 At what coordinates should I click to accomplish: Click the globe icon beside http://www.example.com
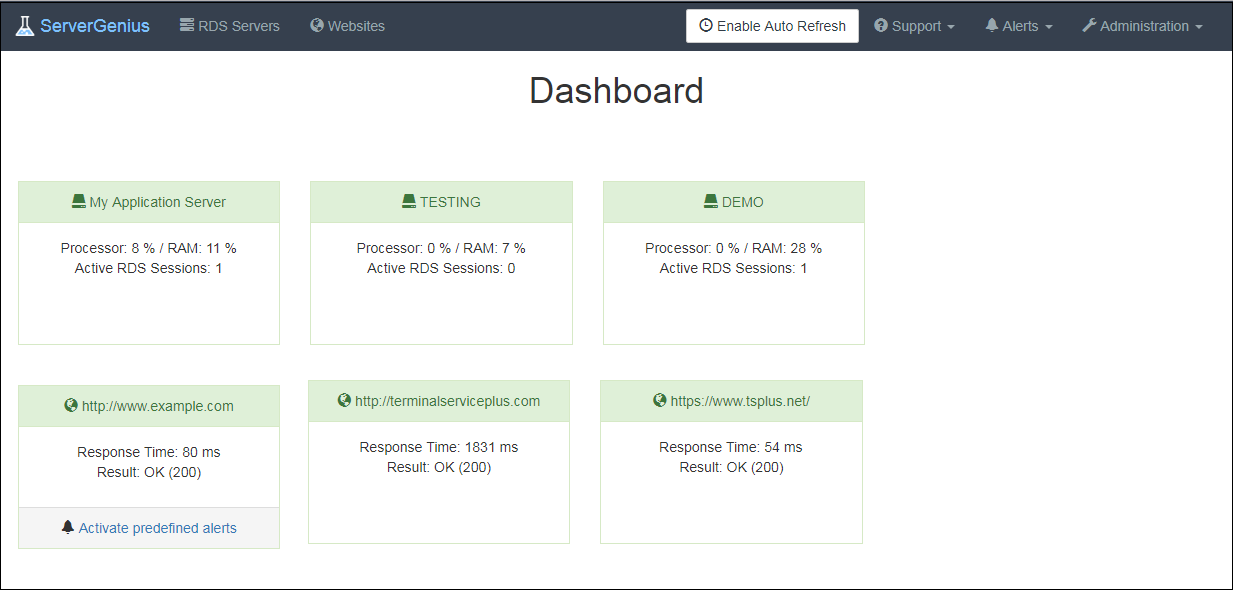[x=71, y=405]
